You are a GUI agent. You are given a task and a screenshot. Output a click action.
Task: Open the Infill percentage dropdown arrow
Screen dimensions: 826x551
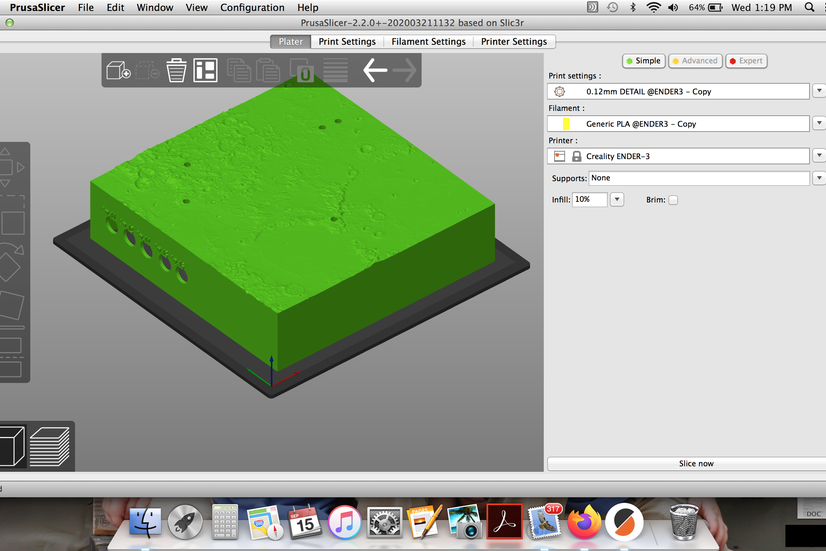(617, 200)
